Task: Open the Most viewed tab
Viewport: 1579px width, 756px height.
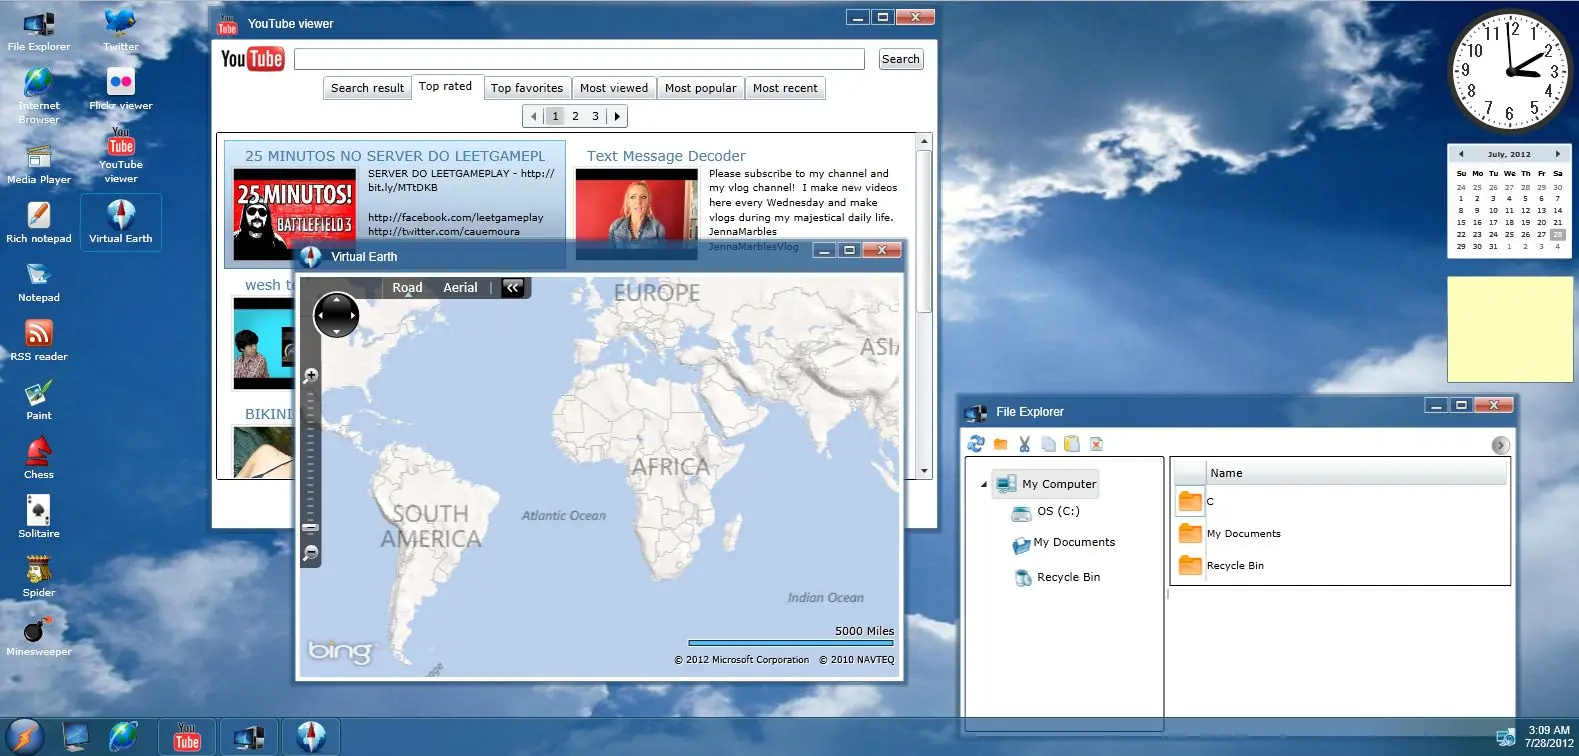Action: [614, 88]
